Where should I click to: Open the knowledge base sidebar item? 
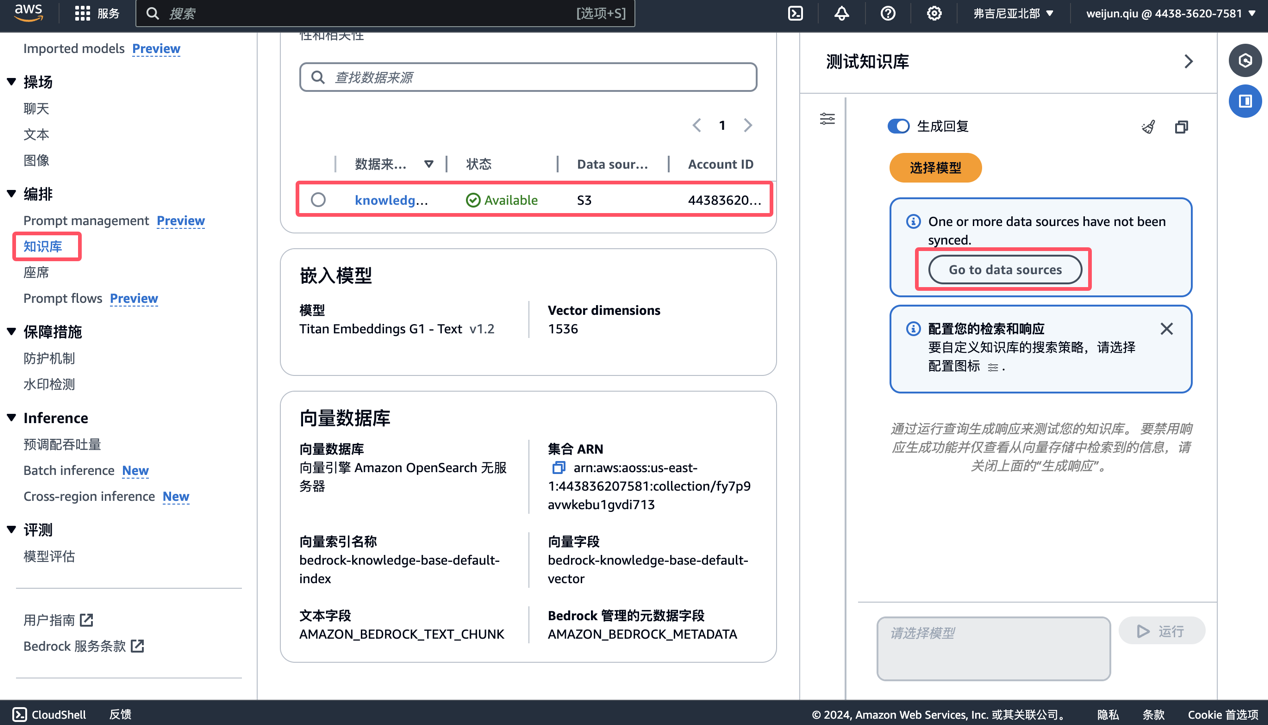[43, 246]
